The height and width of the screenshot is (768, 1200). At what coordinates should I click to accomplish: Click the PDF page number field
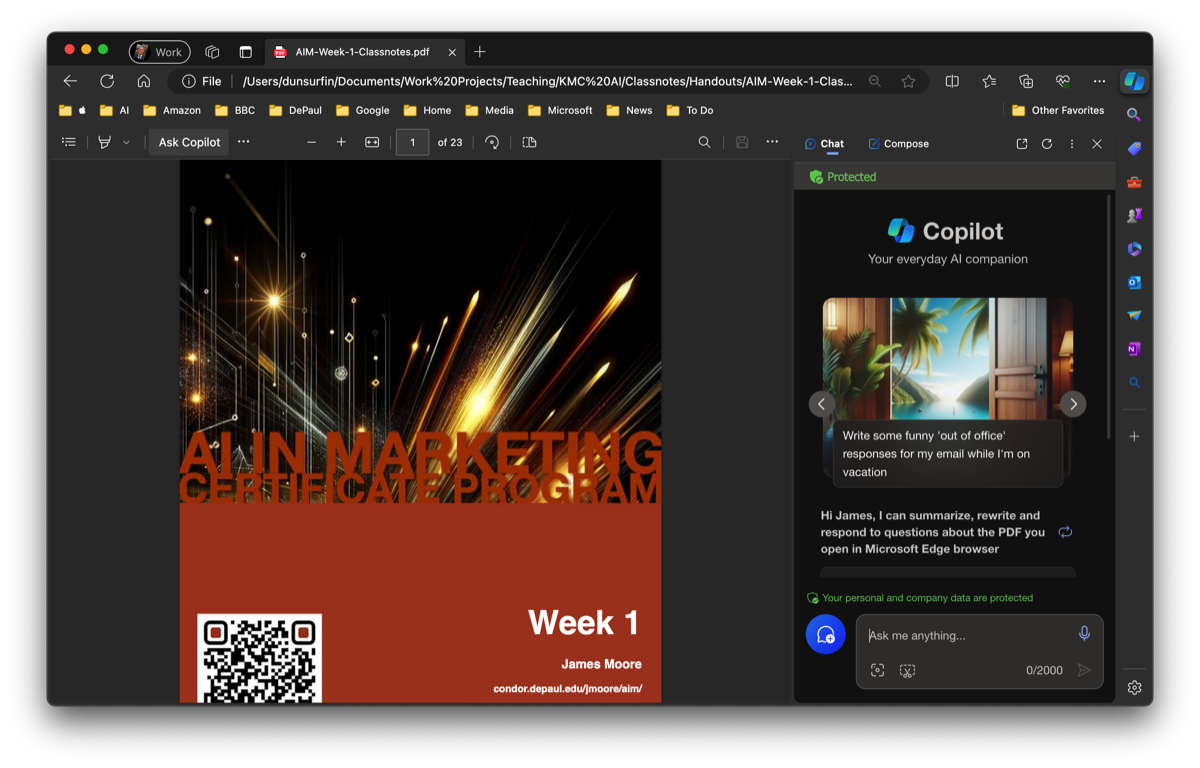(412, 142)
